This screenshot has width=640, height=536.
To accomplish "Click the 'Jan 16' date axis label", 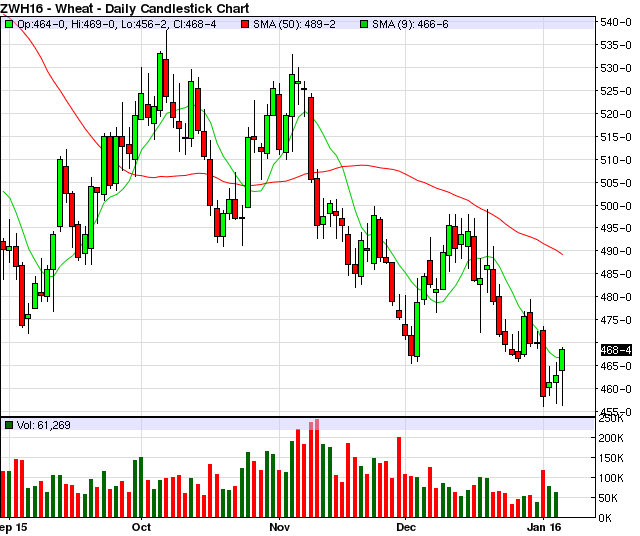I will (544, 527).
